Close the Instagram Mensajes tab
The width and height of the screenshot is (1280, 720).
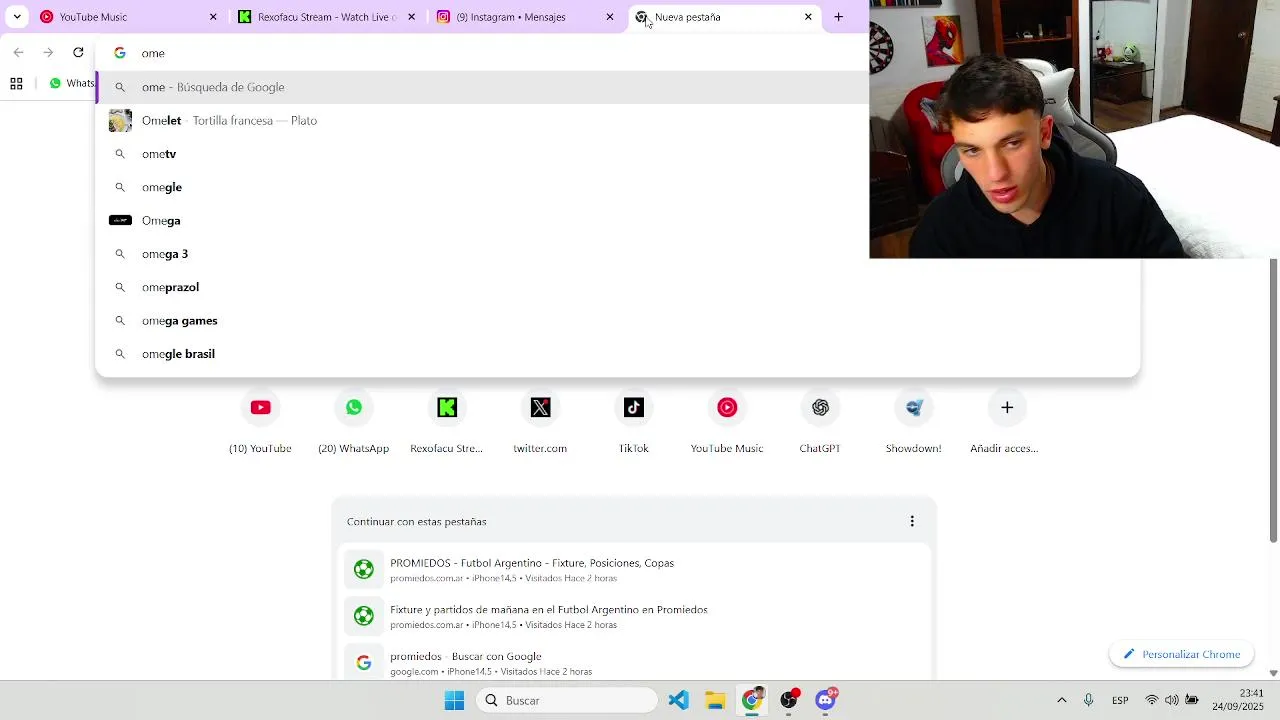point(610,17)
